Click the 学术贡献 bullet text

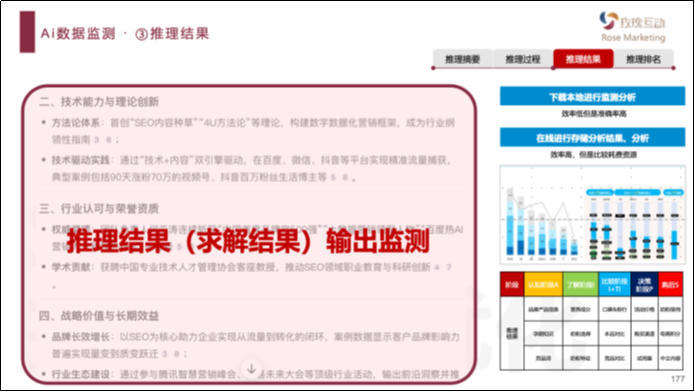tap(252, 267)
